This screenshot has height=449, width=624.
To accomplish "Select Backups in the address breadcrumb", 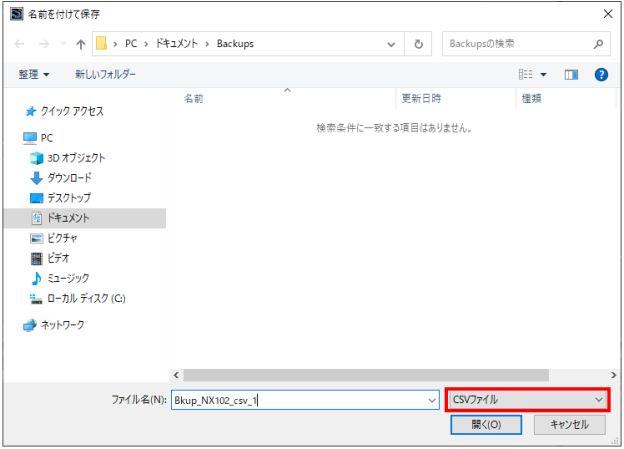I will 235,43.
